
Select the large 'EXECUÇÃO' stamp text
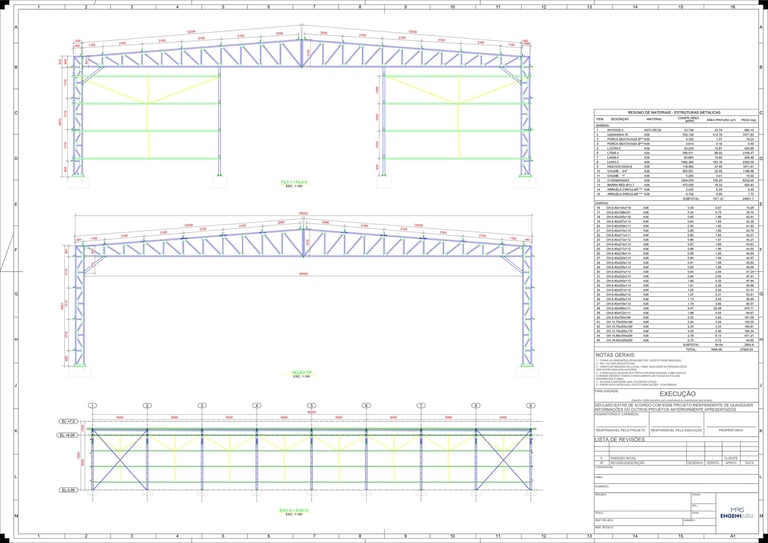[677, 394]
